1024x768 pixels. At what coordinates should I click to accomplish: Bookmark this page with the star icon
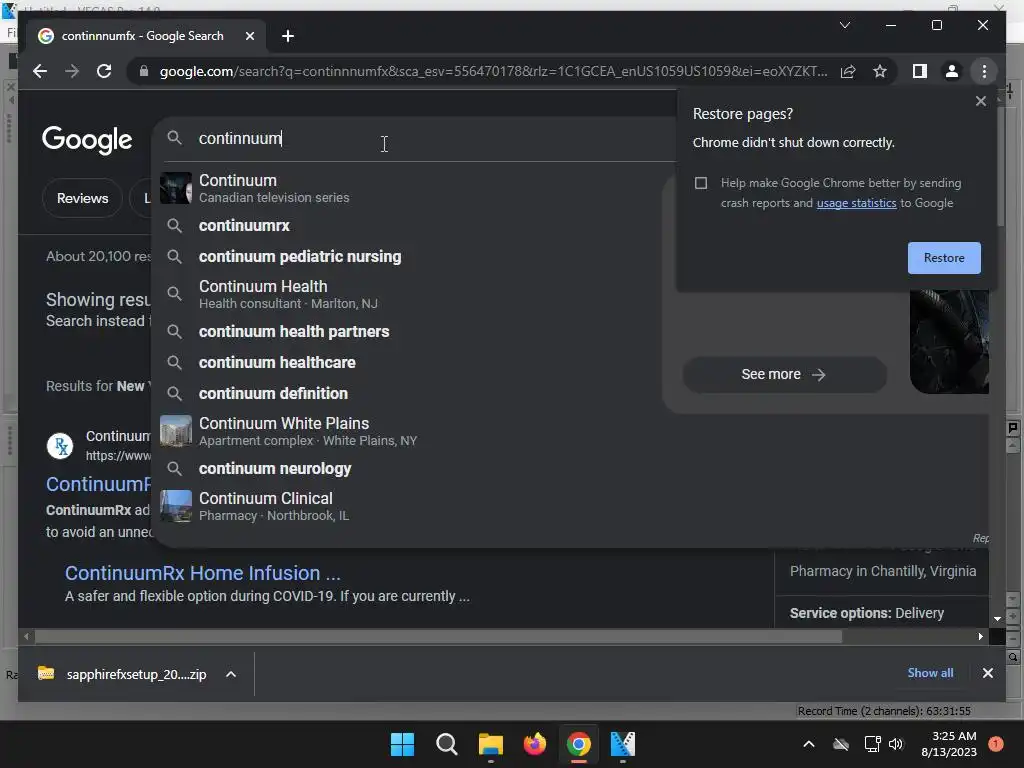[x=880, y=71]
